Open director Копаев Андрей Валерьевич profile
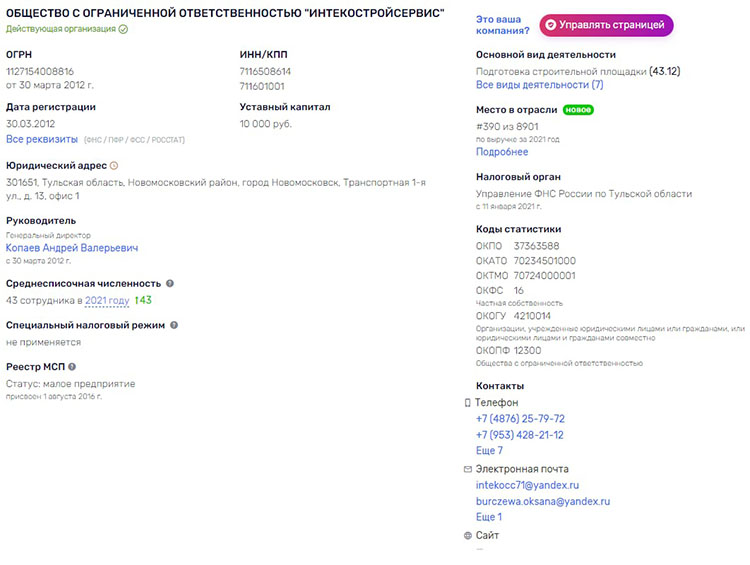 tap(72, 247)
